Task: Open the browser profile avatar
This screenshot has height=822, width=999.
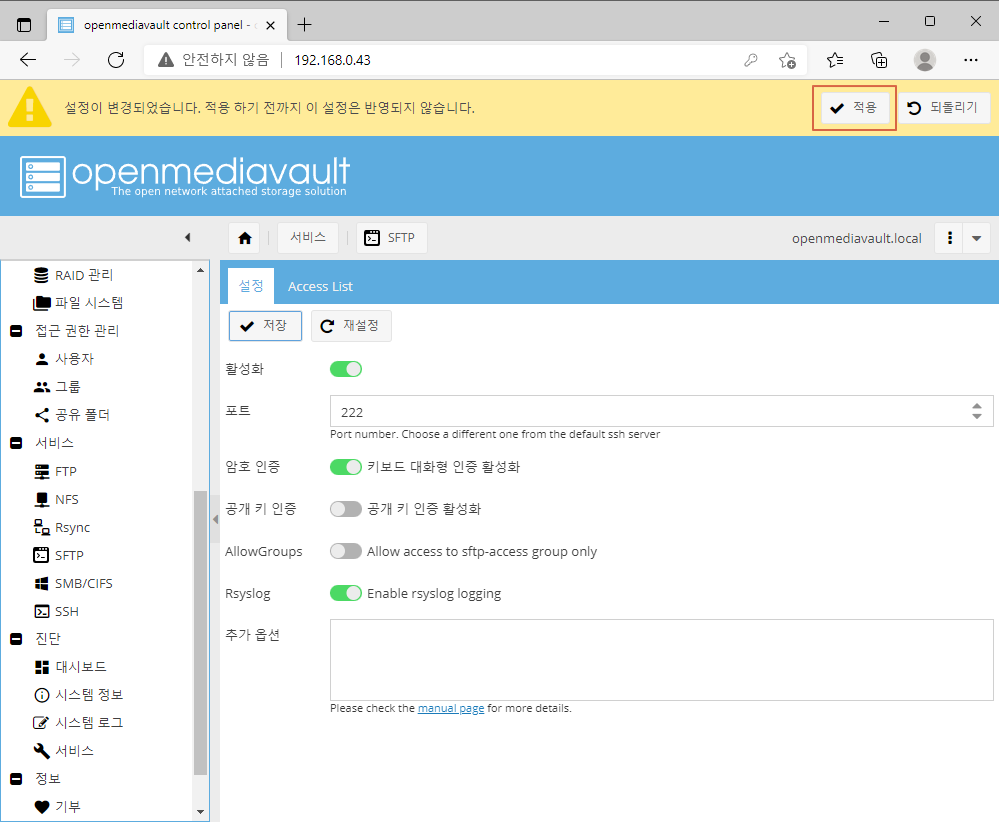Action: tap(924, 61)
